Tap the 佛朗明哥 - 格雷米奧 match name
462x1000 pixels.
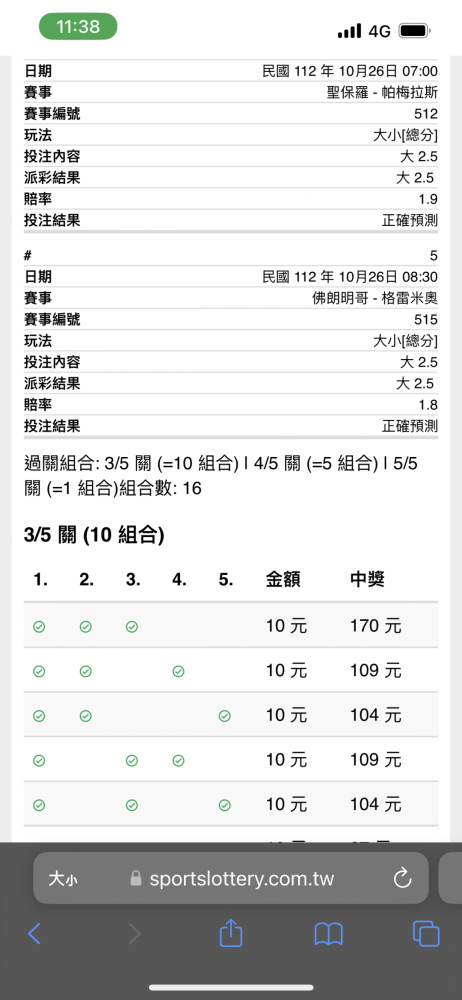(375, 298)
